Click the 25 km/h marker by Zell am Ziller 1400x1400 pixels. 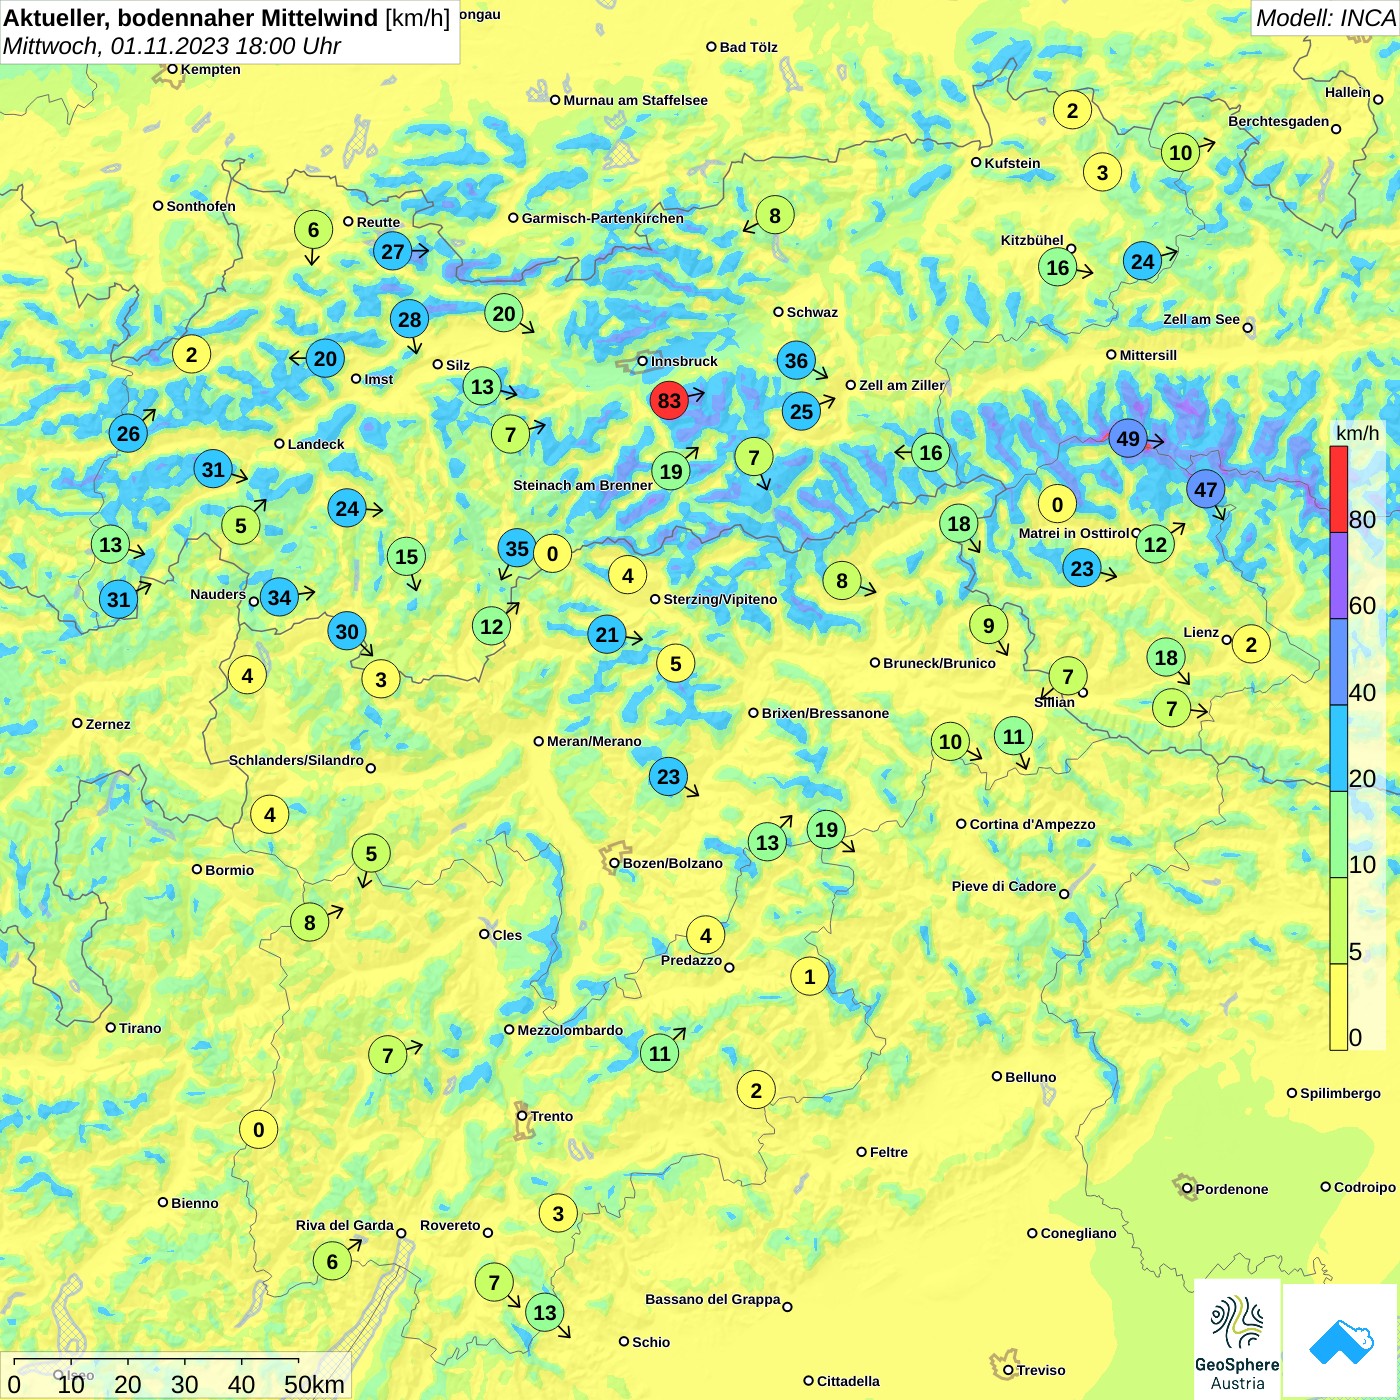pos(801,411)
